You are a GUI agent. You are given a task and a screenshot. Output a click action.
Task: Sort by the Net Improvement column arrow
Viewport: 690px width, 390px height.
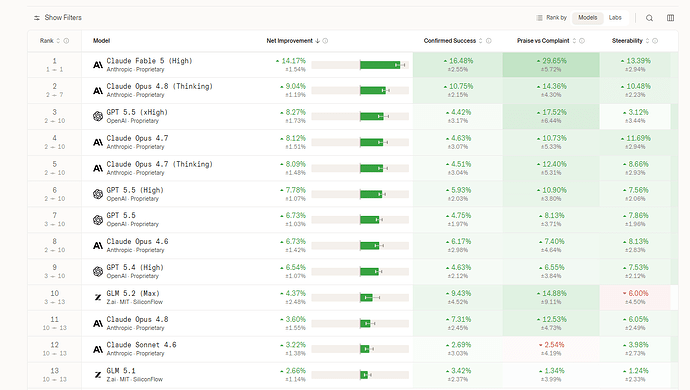tap(317, 41)
